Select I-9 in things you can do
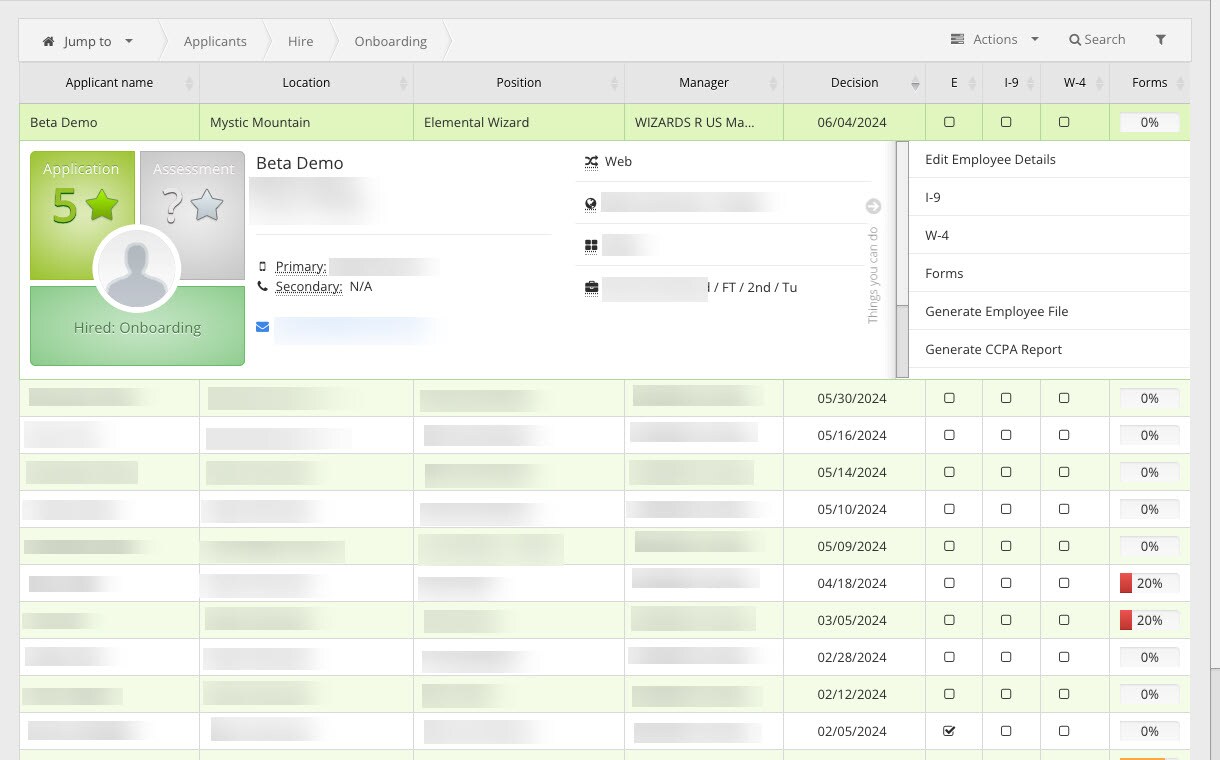This screenshot has height=760, width=1220. point(1049,197)
